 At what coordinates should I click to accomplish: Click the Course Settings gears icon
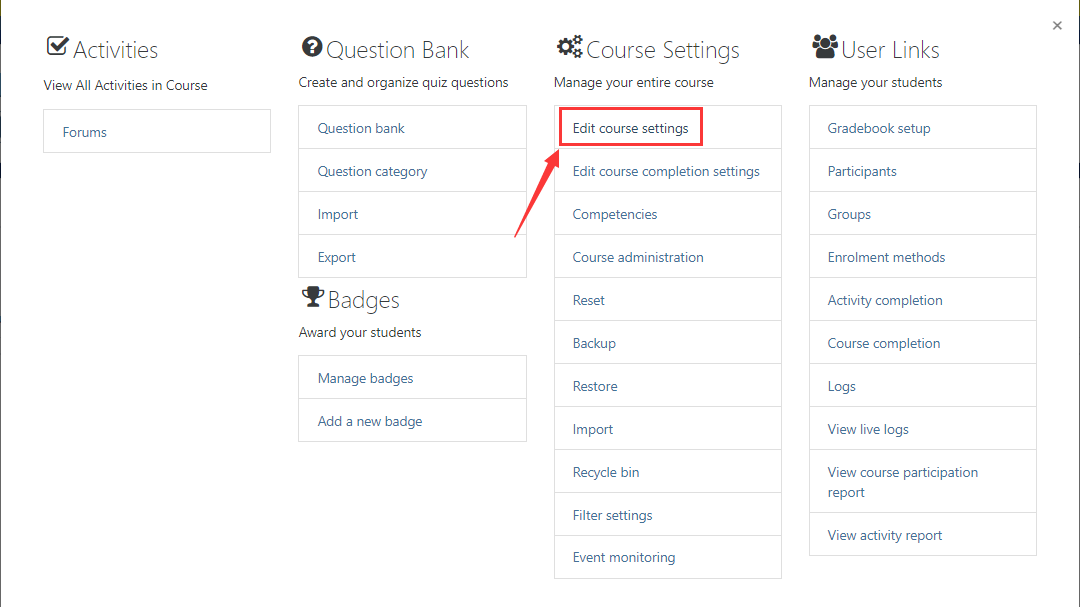pos(569,47)
